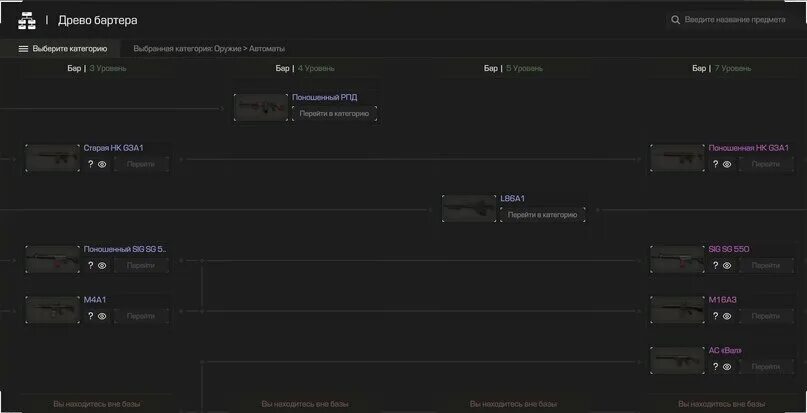Click the "Выбранная категория: Оружие > Автоматы" breadcrumb

pyautogui.click(x=209, y=49)
